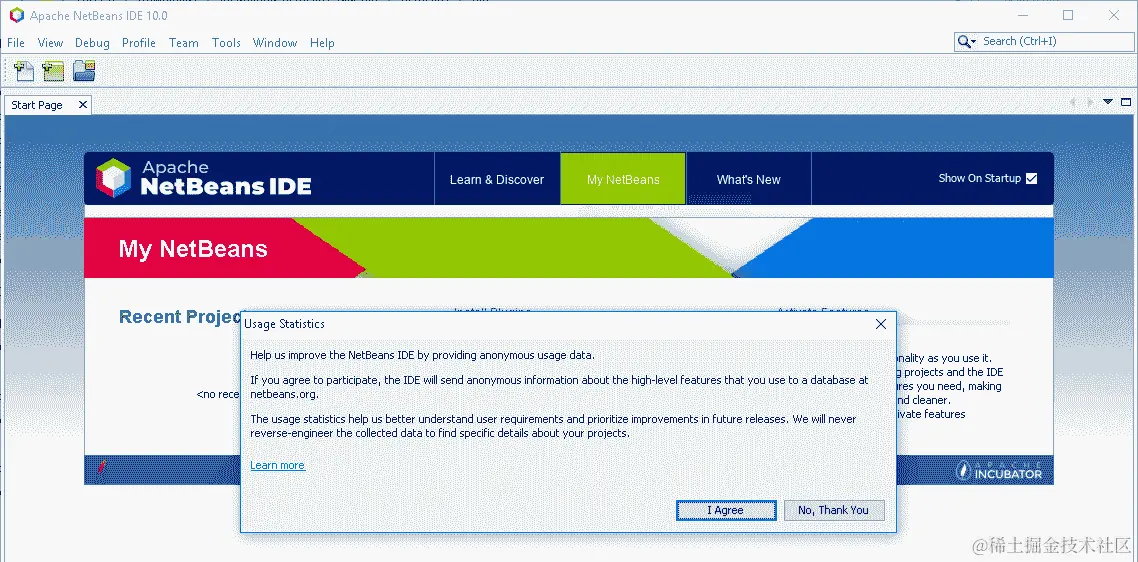Open the View menu
Viewport: 1138px width, 562px height.
(x=50, y=43)
